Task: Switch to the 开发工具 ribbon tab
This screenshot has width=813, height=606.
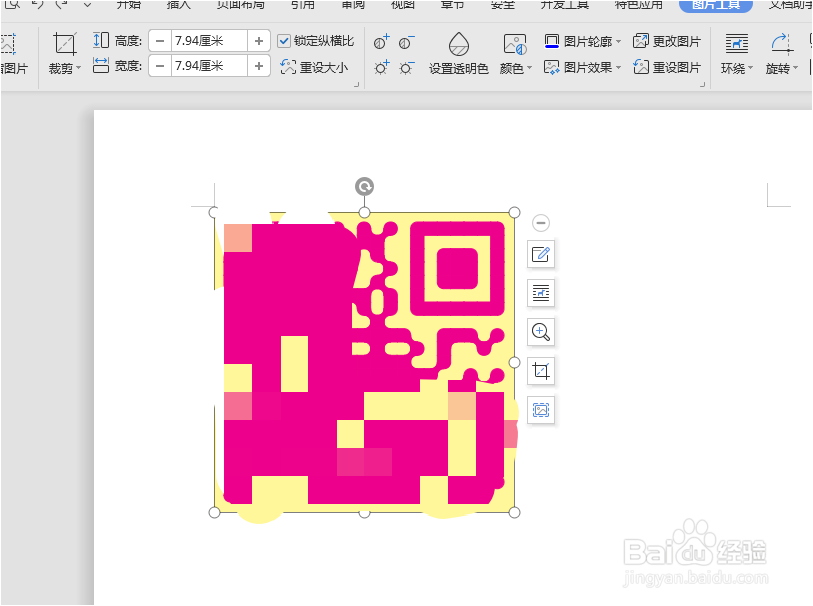Action: [x=565, y=5]
